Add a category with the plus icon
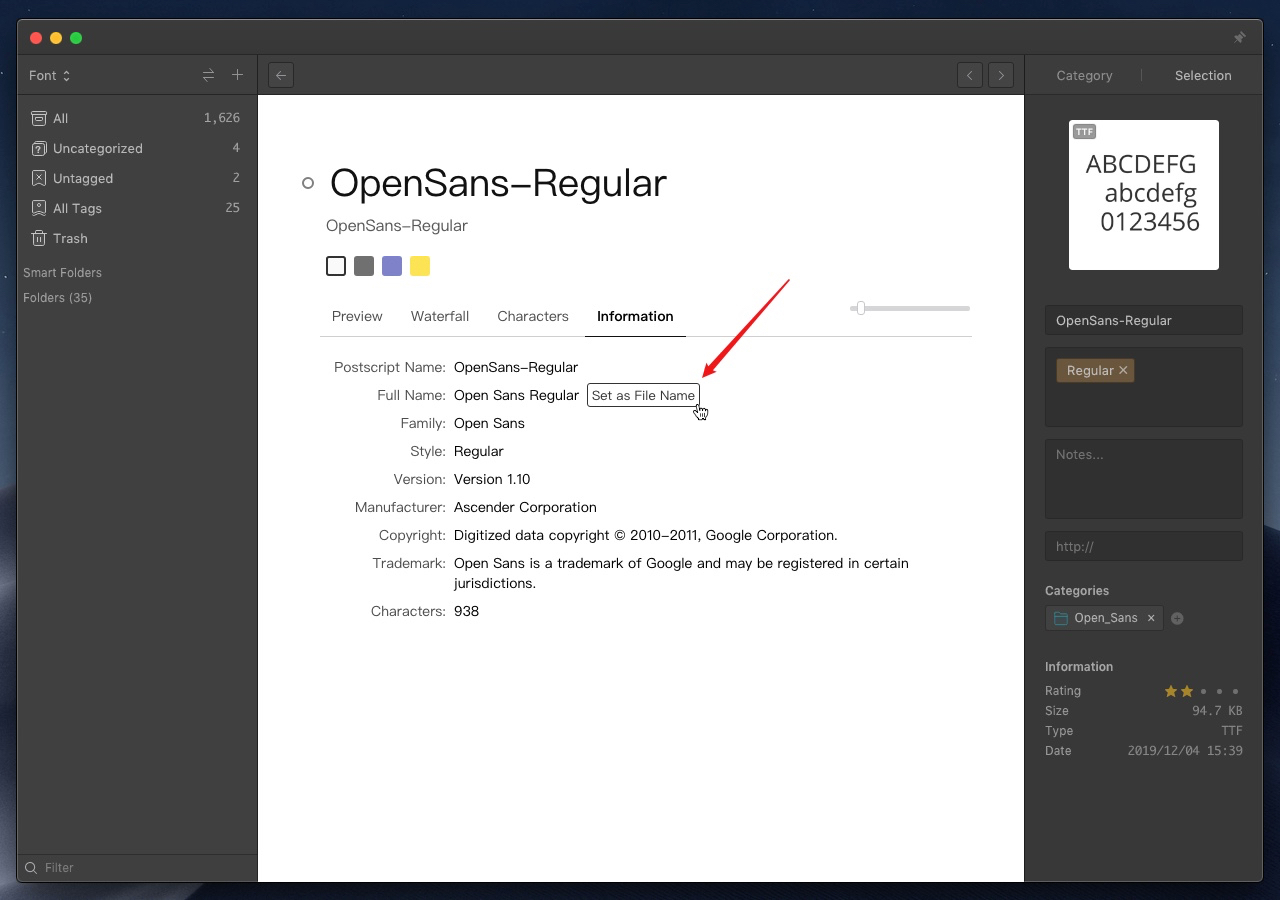 pos(1177,618)
